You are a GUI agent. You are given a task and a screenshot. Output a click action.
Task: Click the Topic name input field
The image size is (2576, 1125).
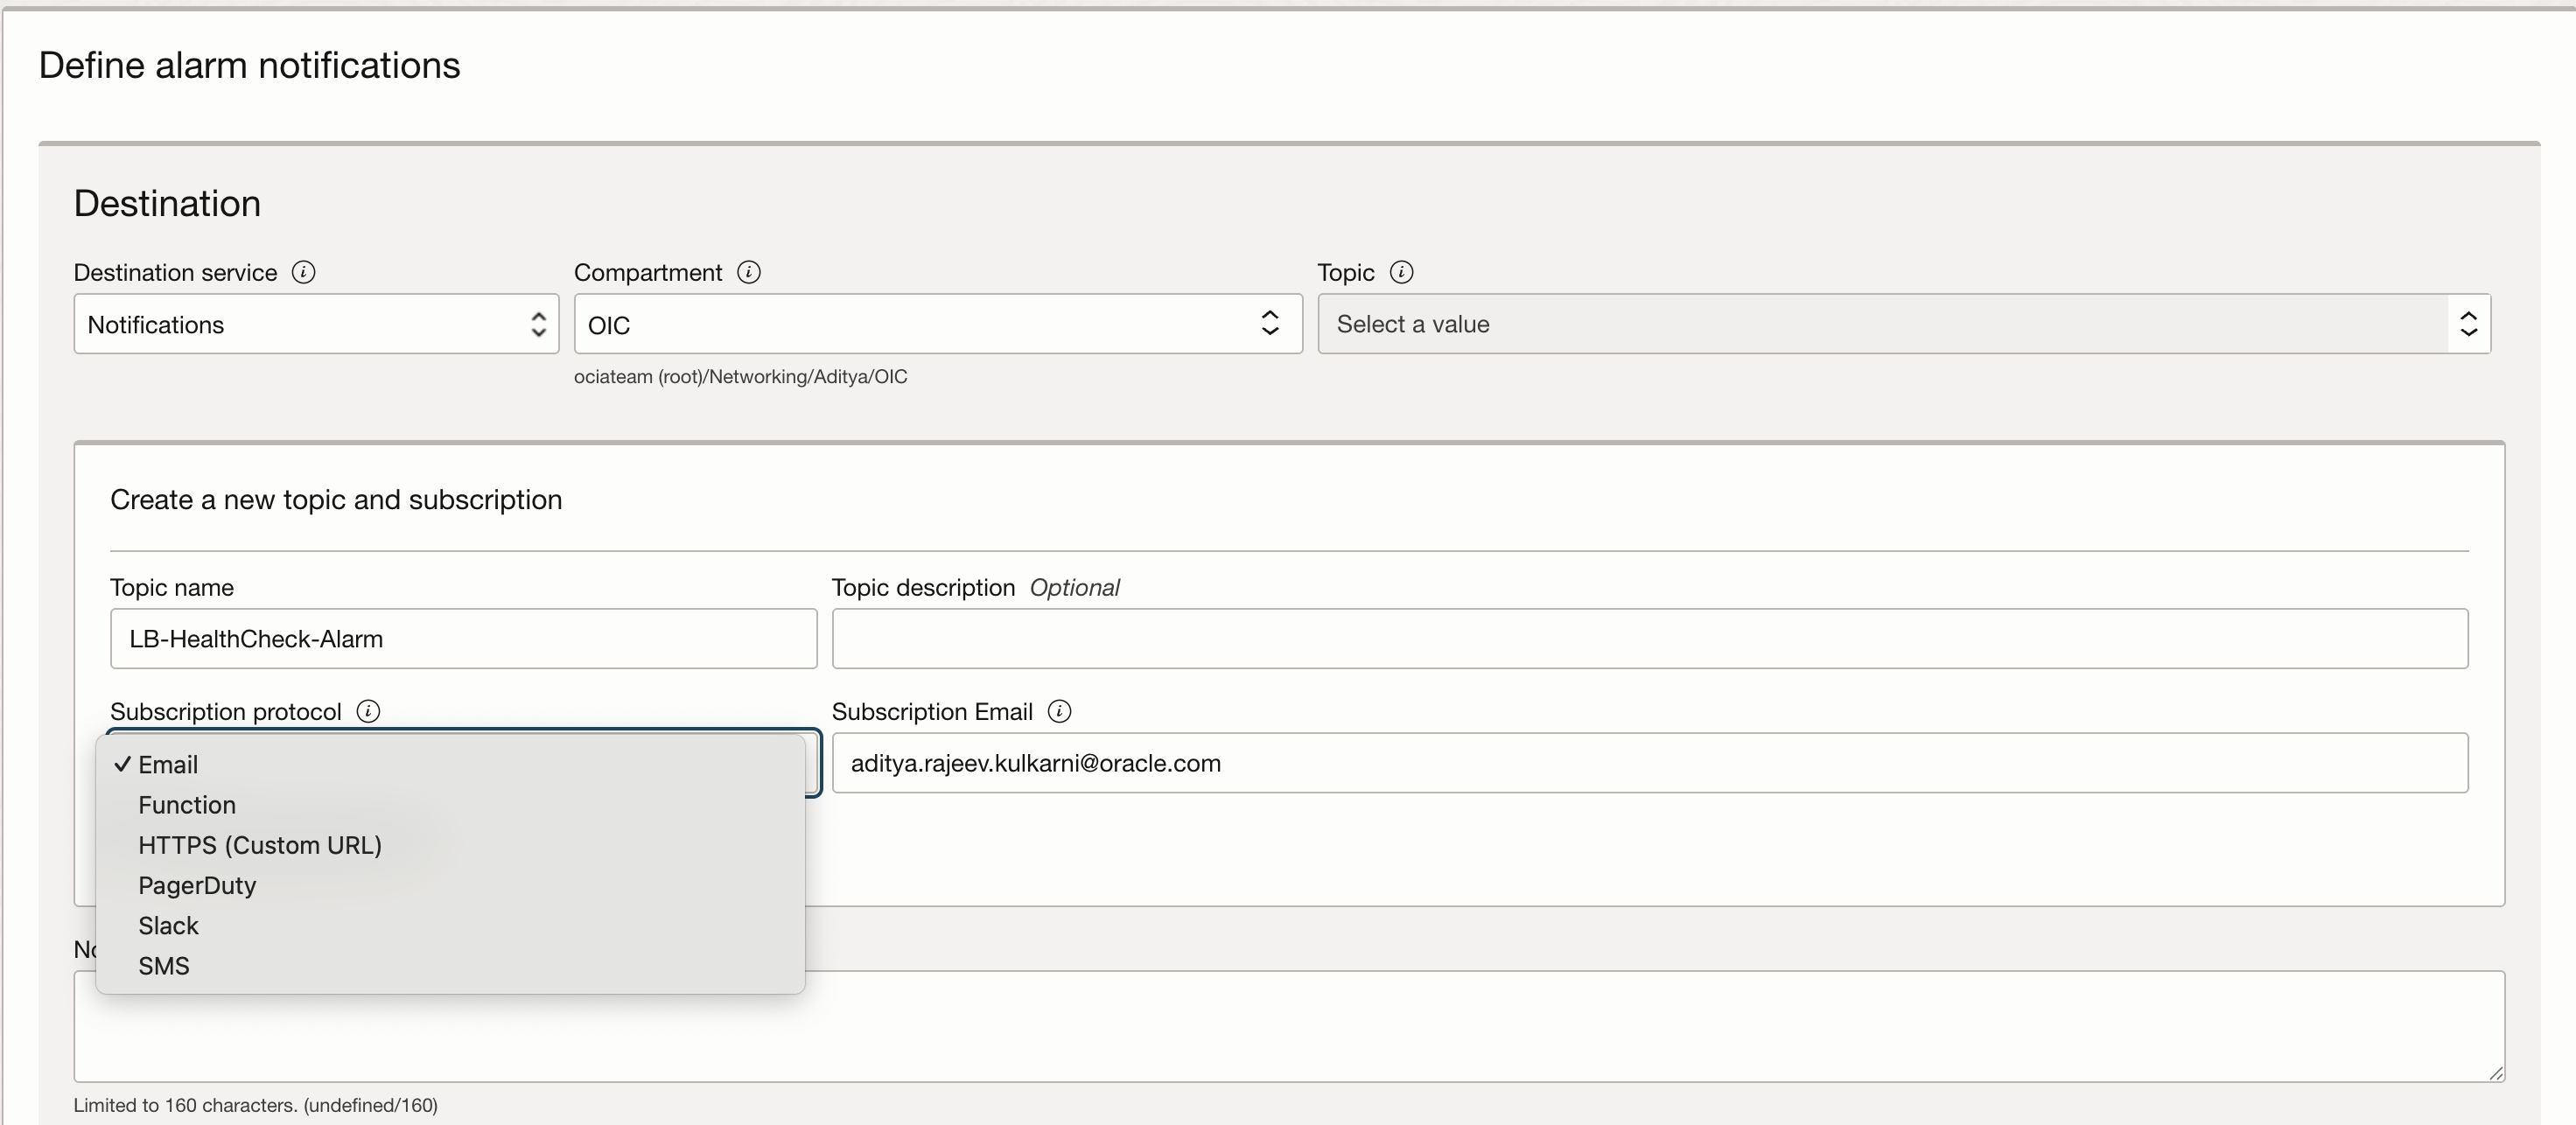click(x=463, y=639)
